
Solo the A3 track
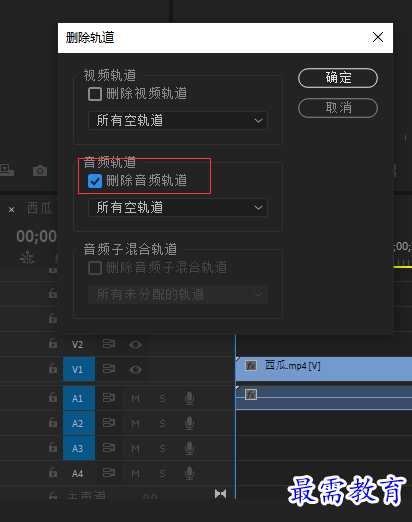pyautogui.click(x=162, y=448)
